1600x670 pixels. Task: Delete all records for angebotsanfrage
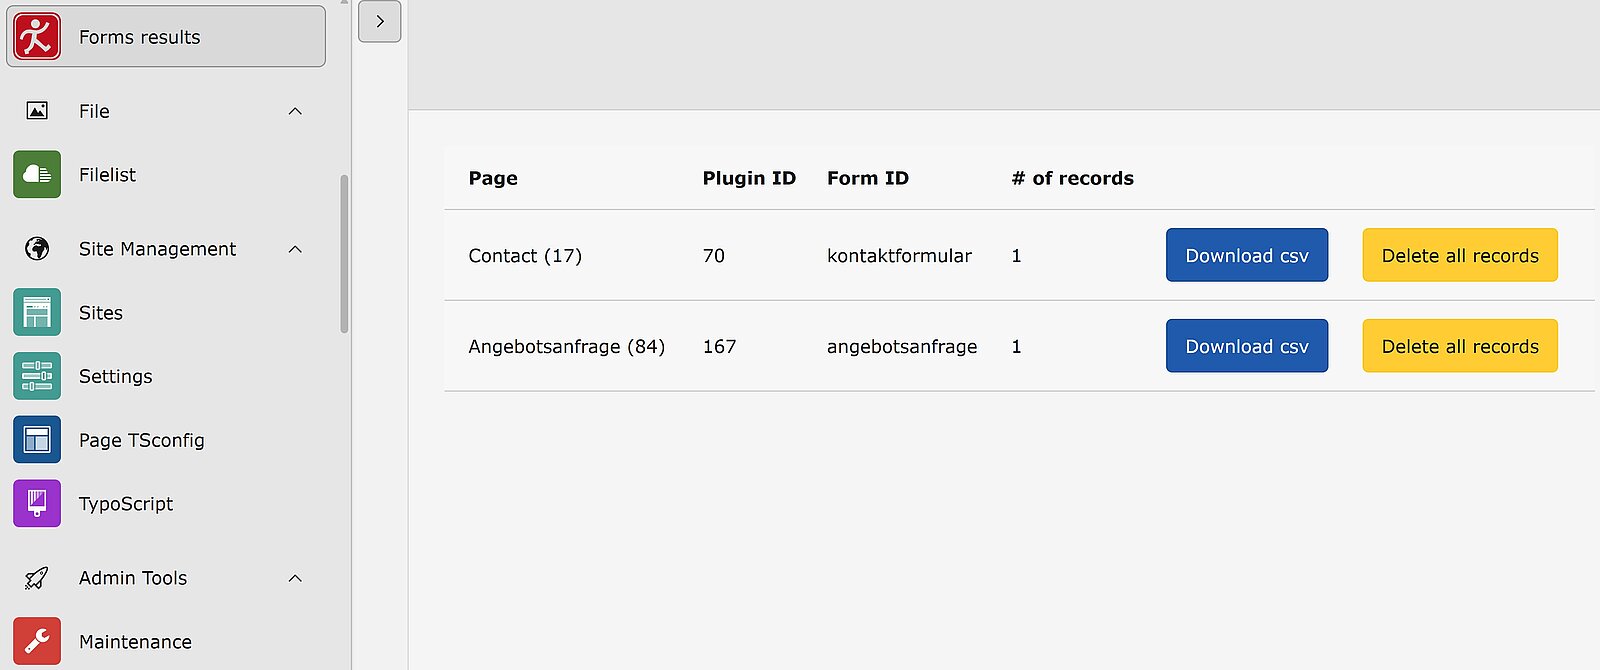tap(1460, 347)
